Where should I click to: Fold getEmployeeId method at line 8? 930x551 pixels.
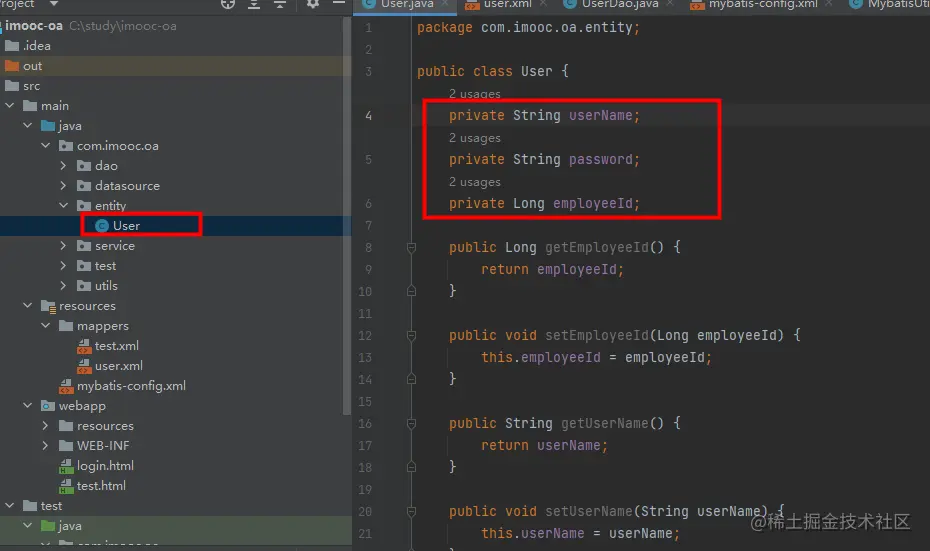point(412,247)
